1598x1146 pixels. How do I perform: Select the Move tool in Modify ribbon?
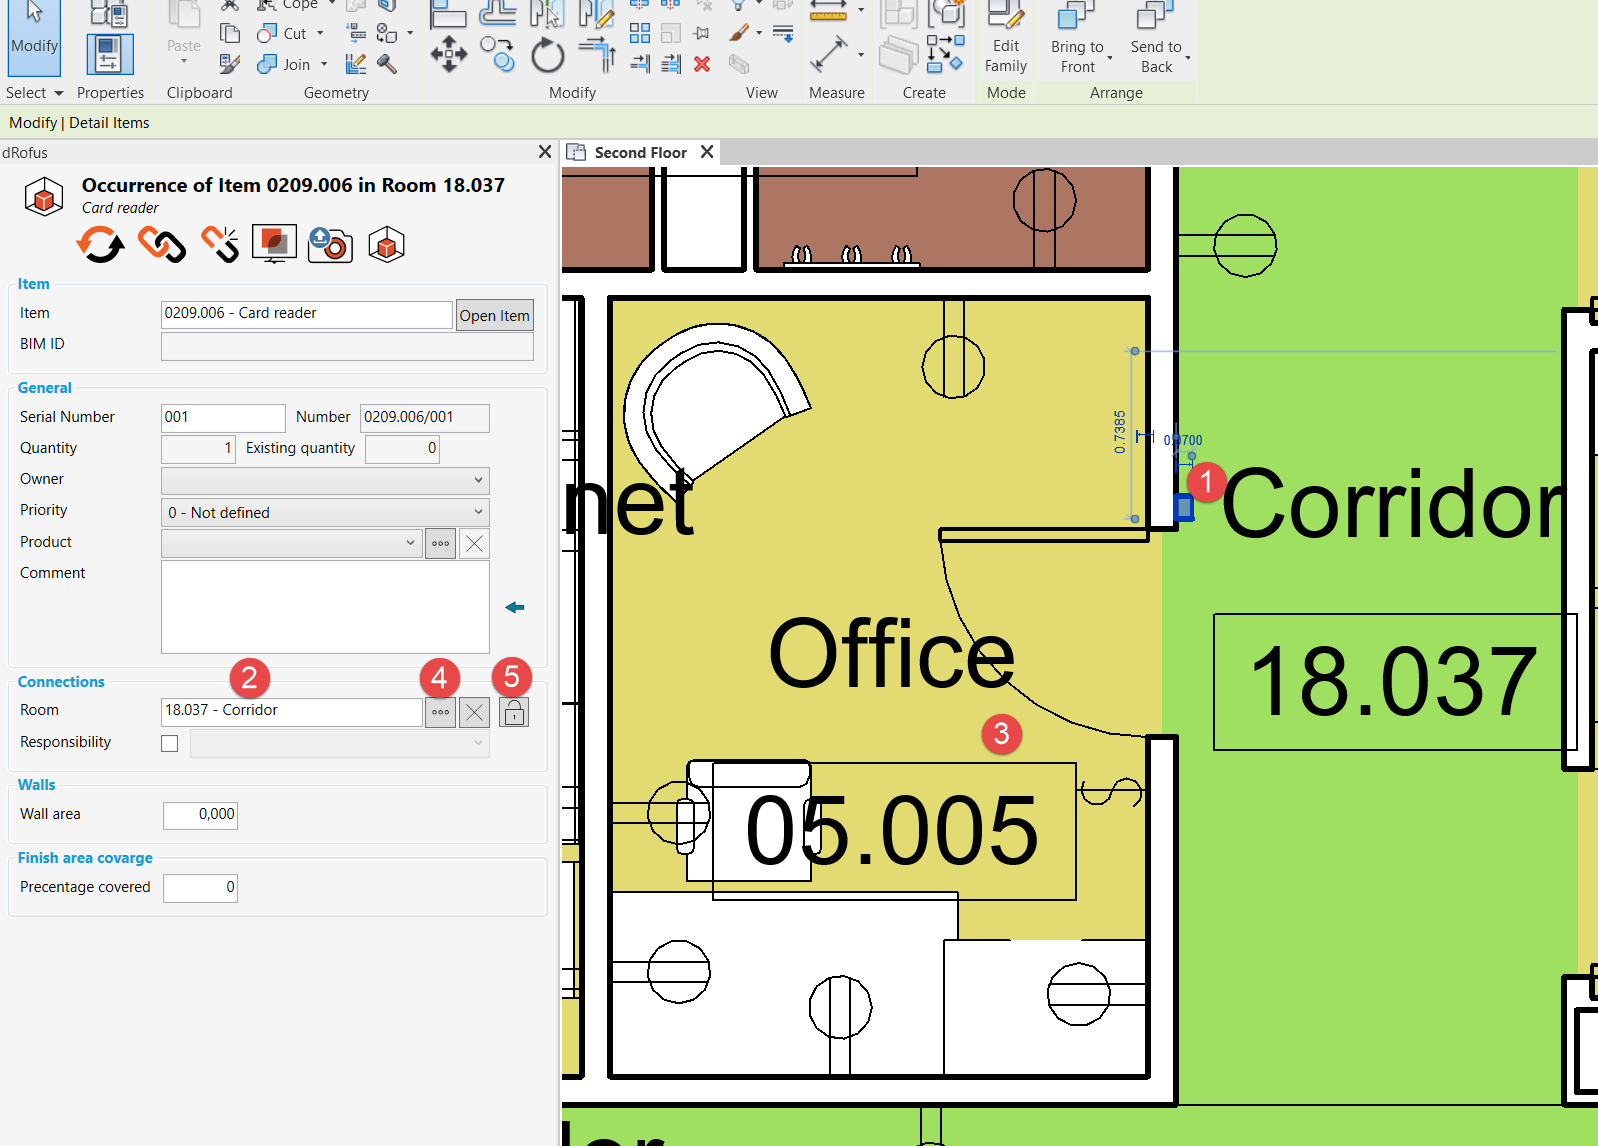point(448,54)
